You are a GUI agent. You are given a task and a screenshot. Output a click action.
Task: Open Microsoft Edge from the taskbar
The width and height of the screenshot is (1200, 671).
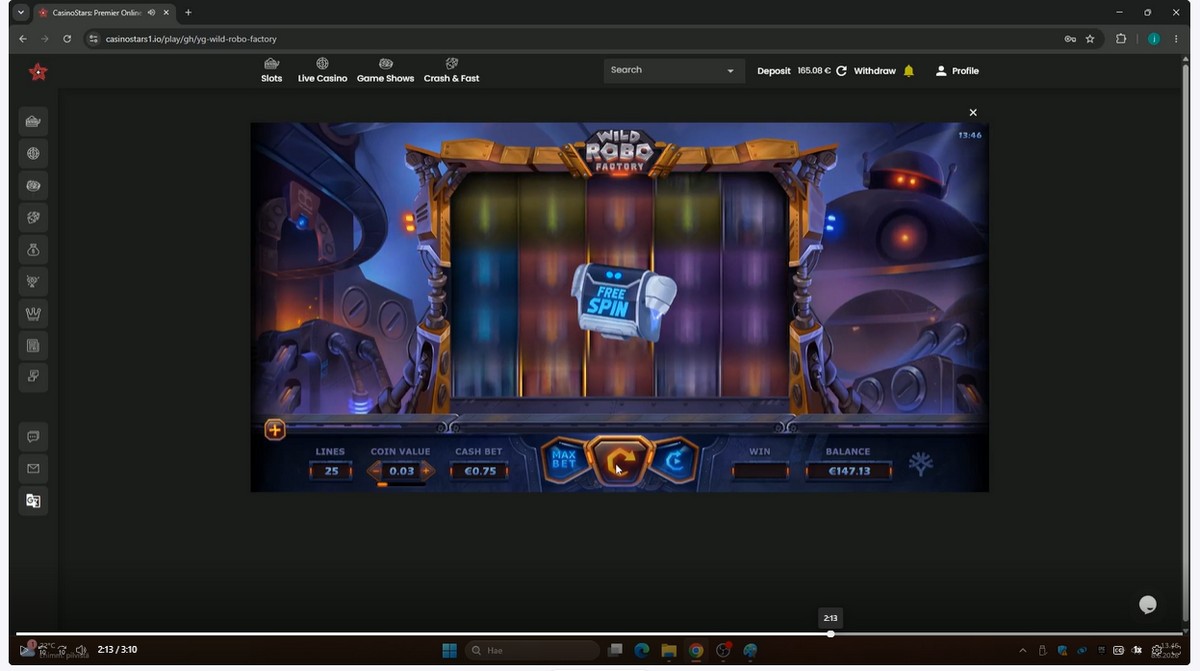click(x=642, y=651)
